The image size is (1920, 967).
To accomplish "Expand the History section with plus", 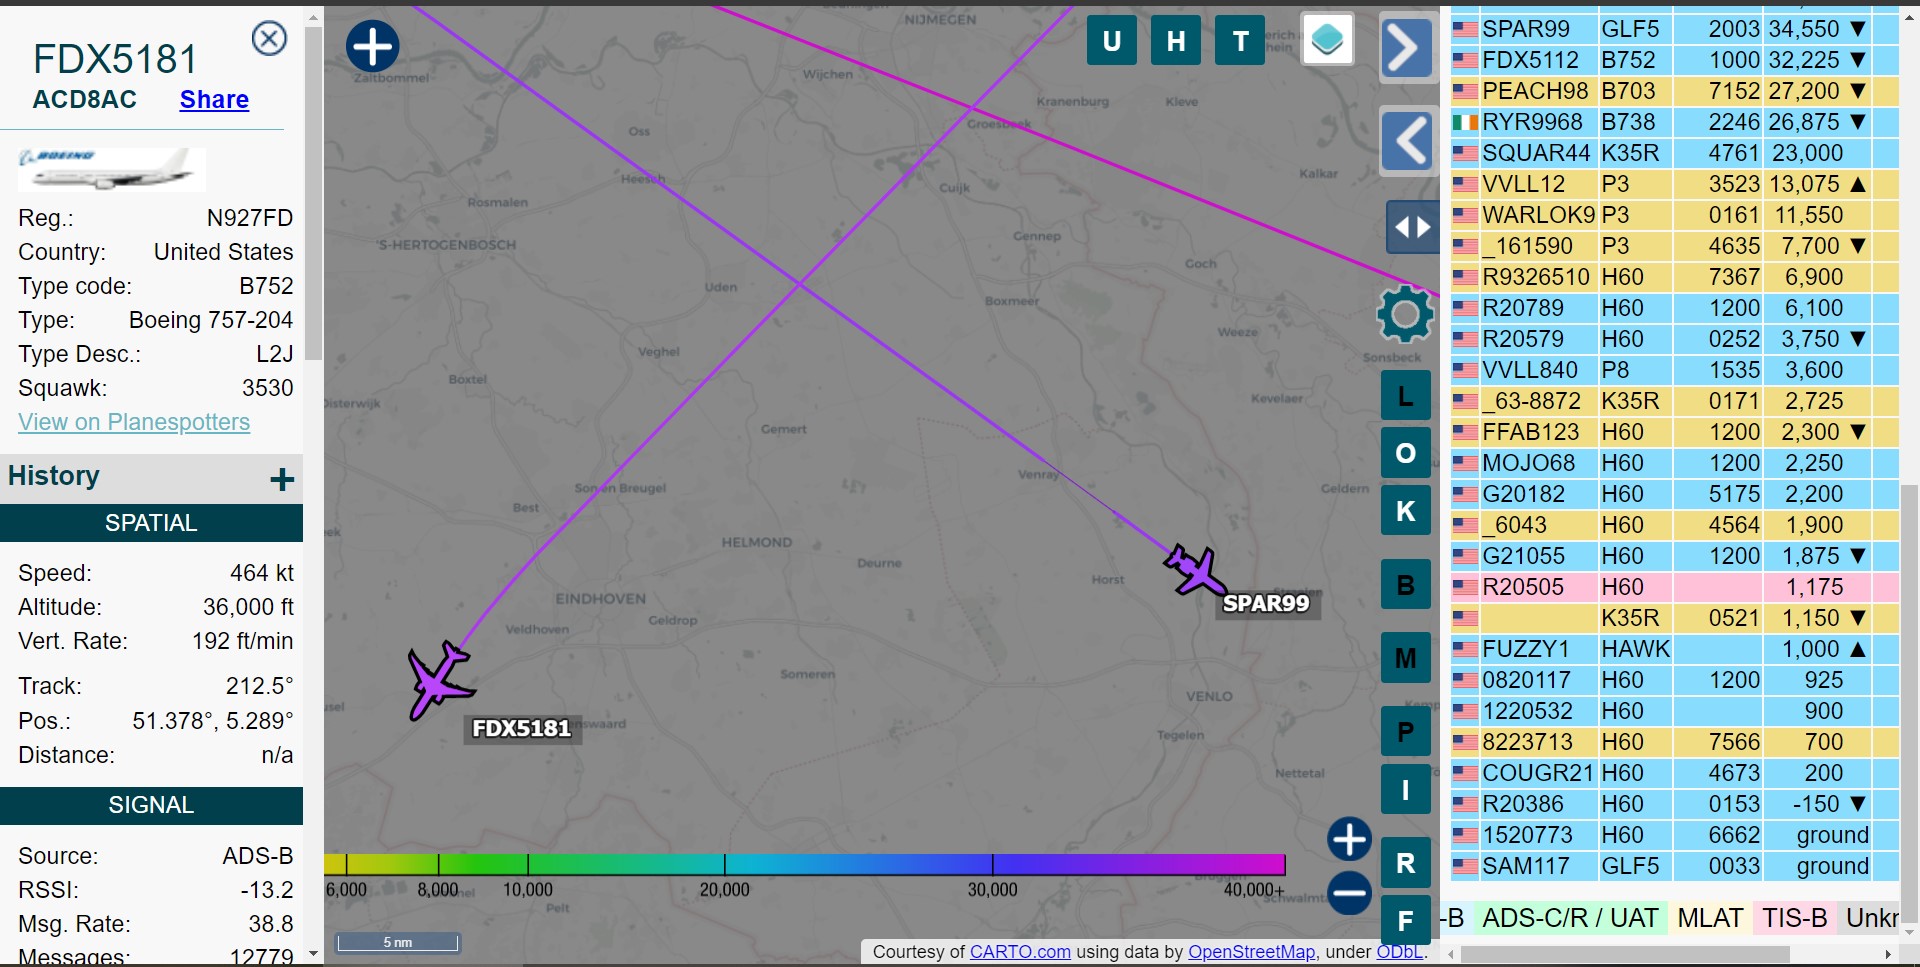I will (x=282, y=479).
